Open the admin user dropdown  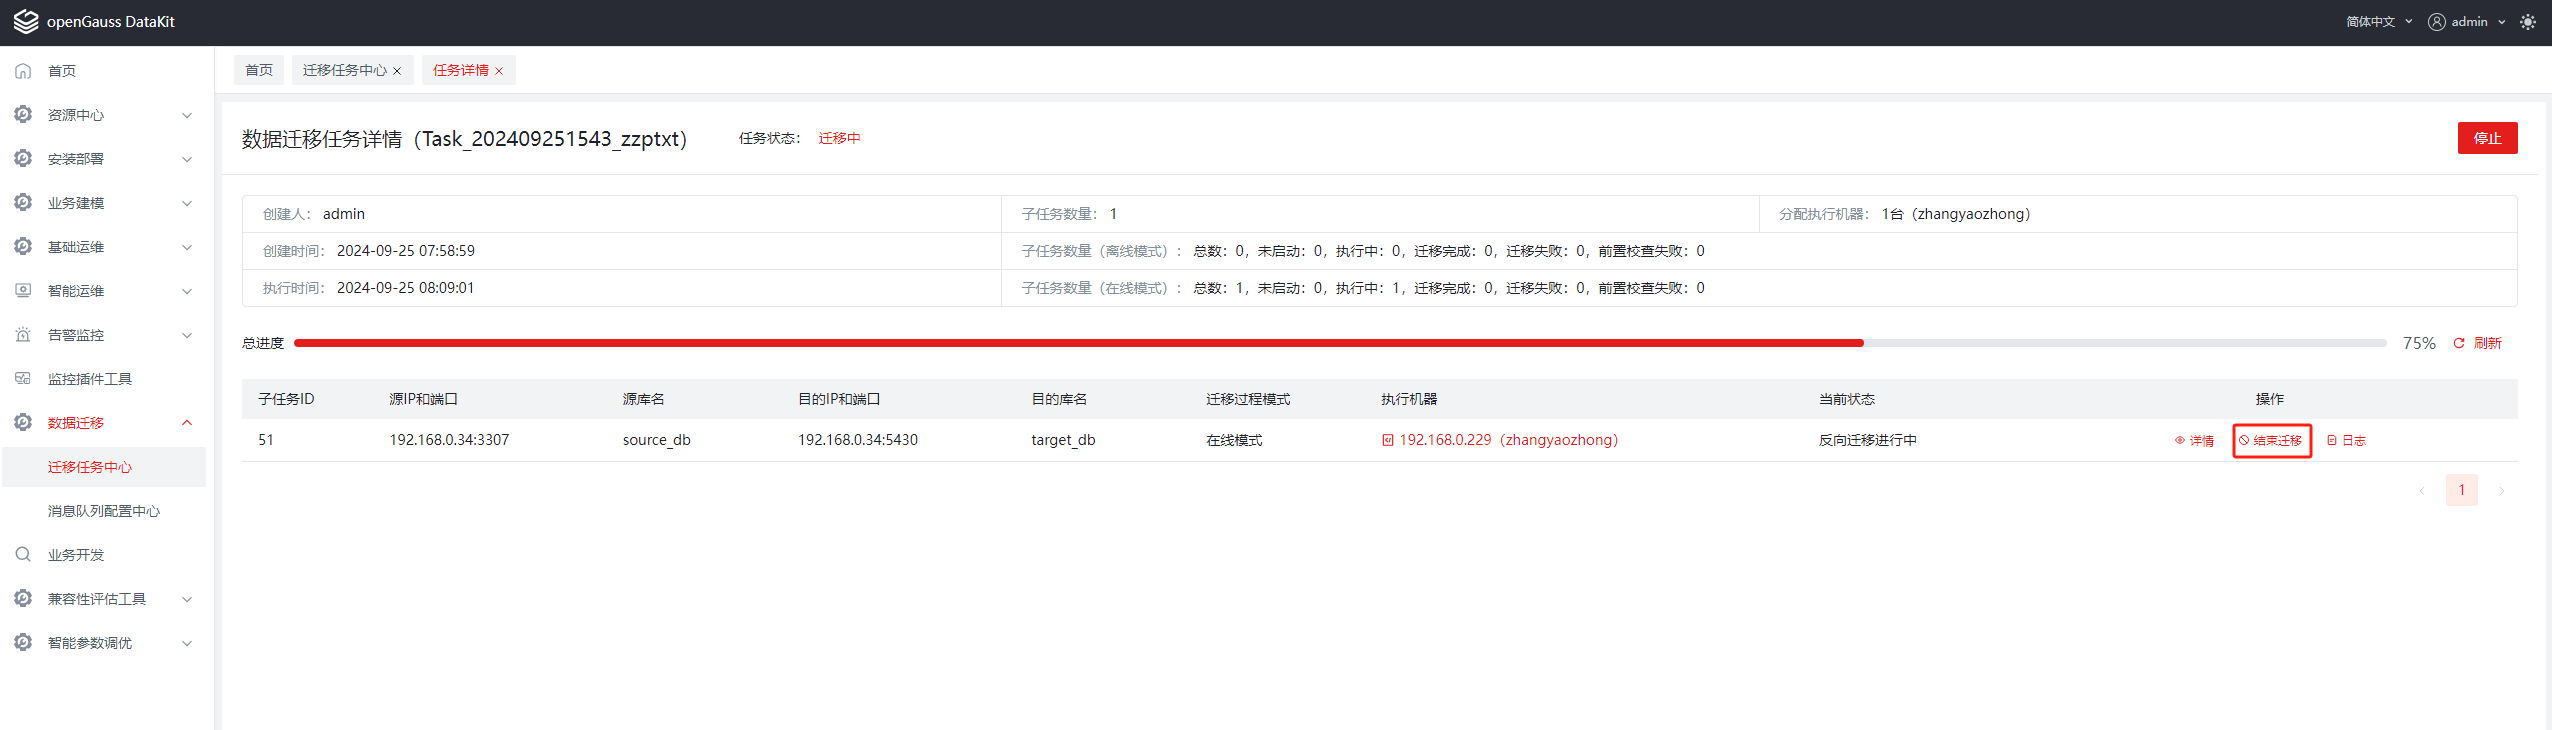click(2467, 22)
